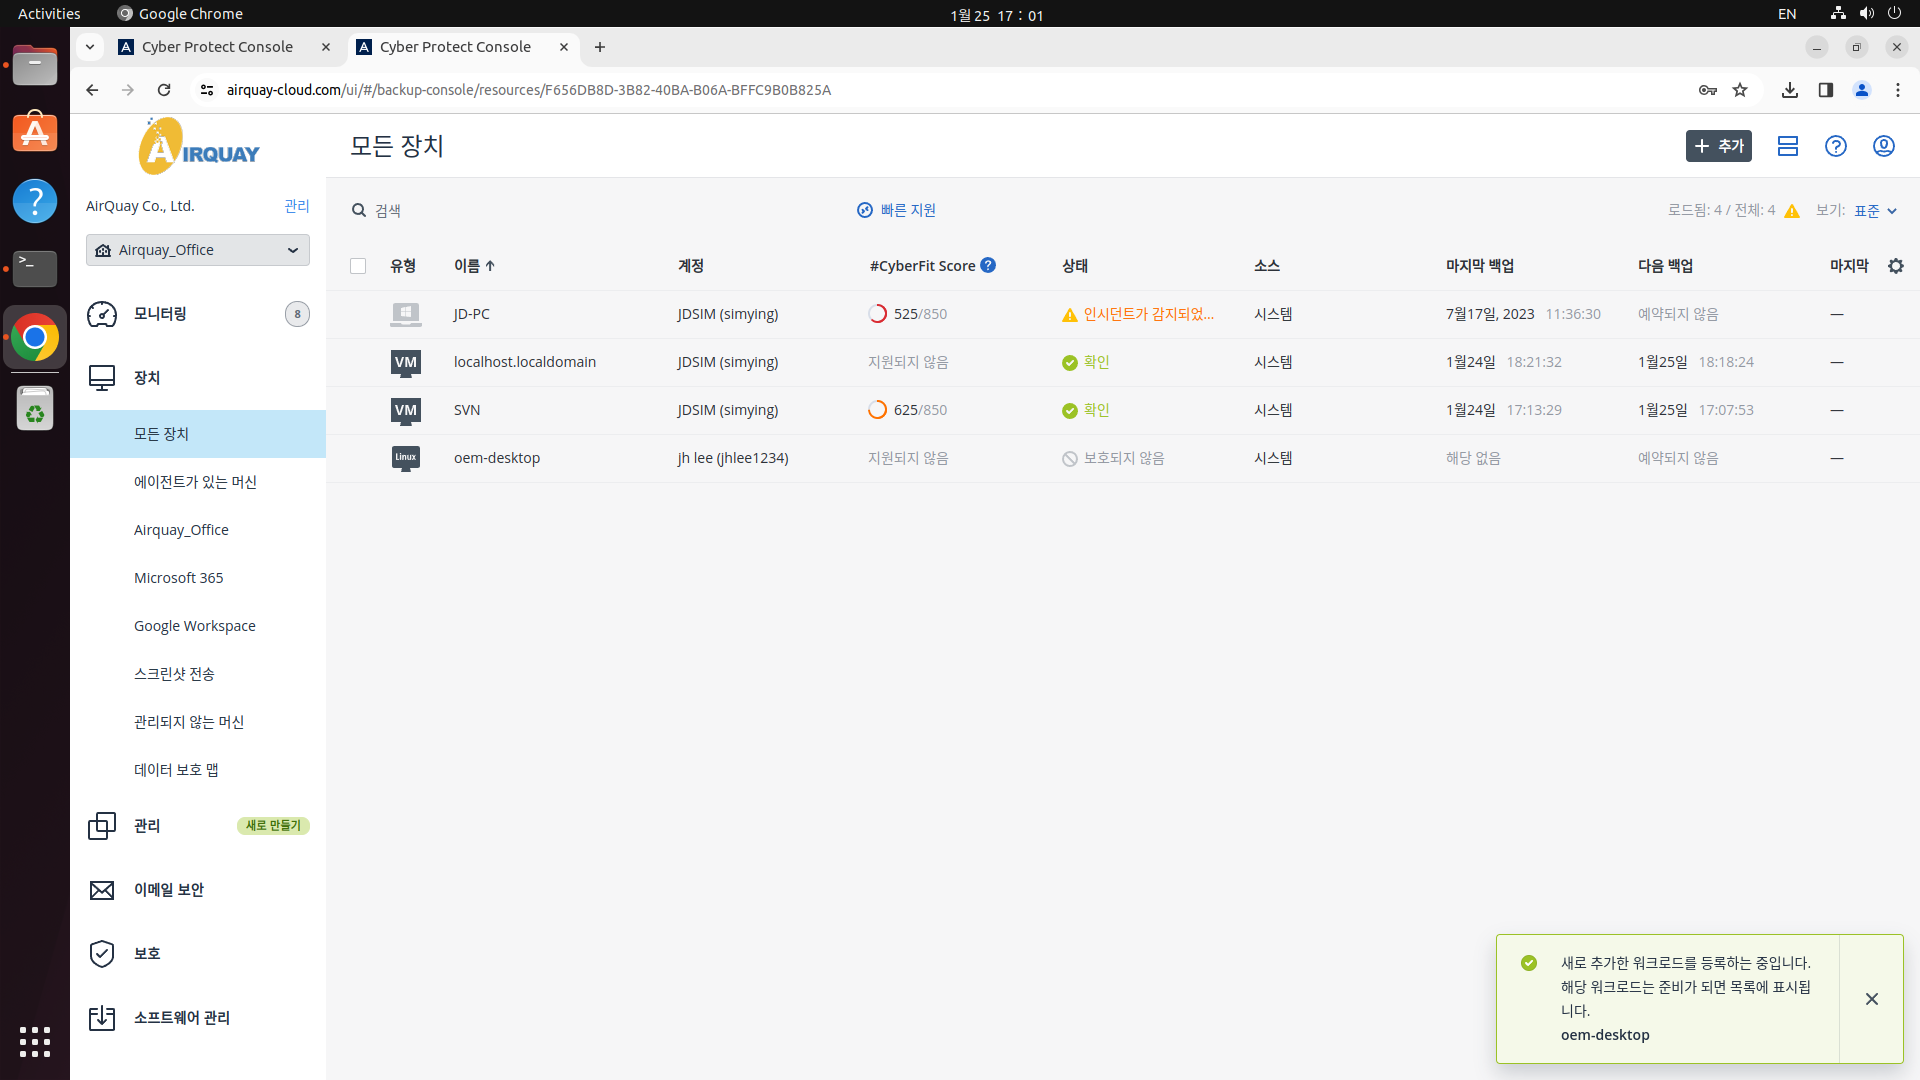This screenshot has height=1080, width=1920.
Task: Tick the select-all devices checkbox
Action: pos(358,266)
